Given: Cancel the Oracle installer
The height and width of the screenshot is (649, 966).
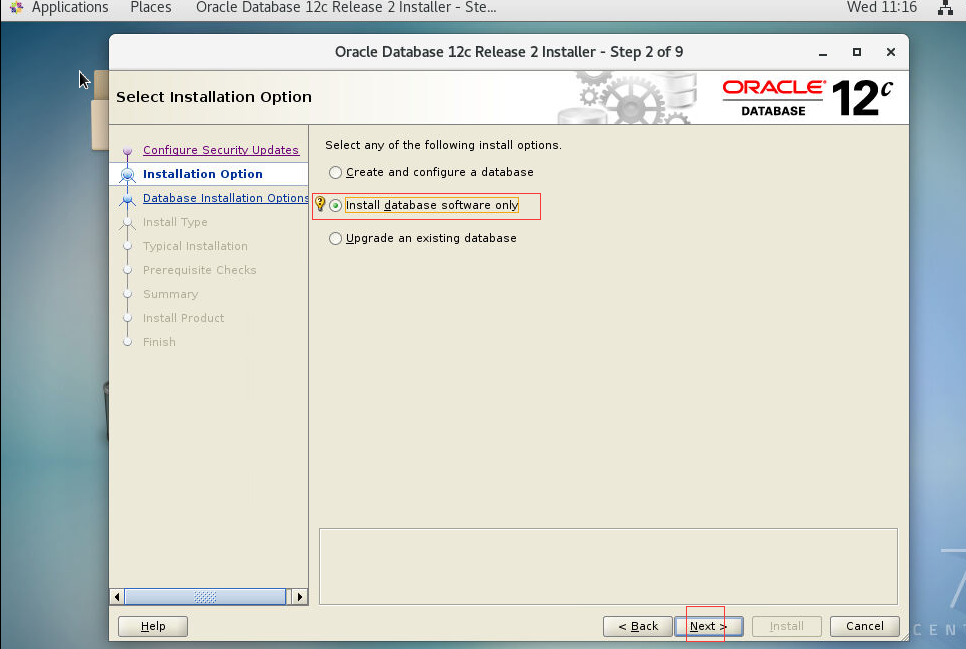Looking at the screenshot, I should (864, 626).
